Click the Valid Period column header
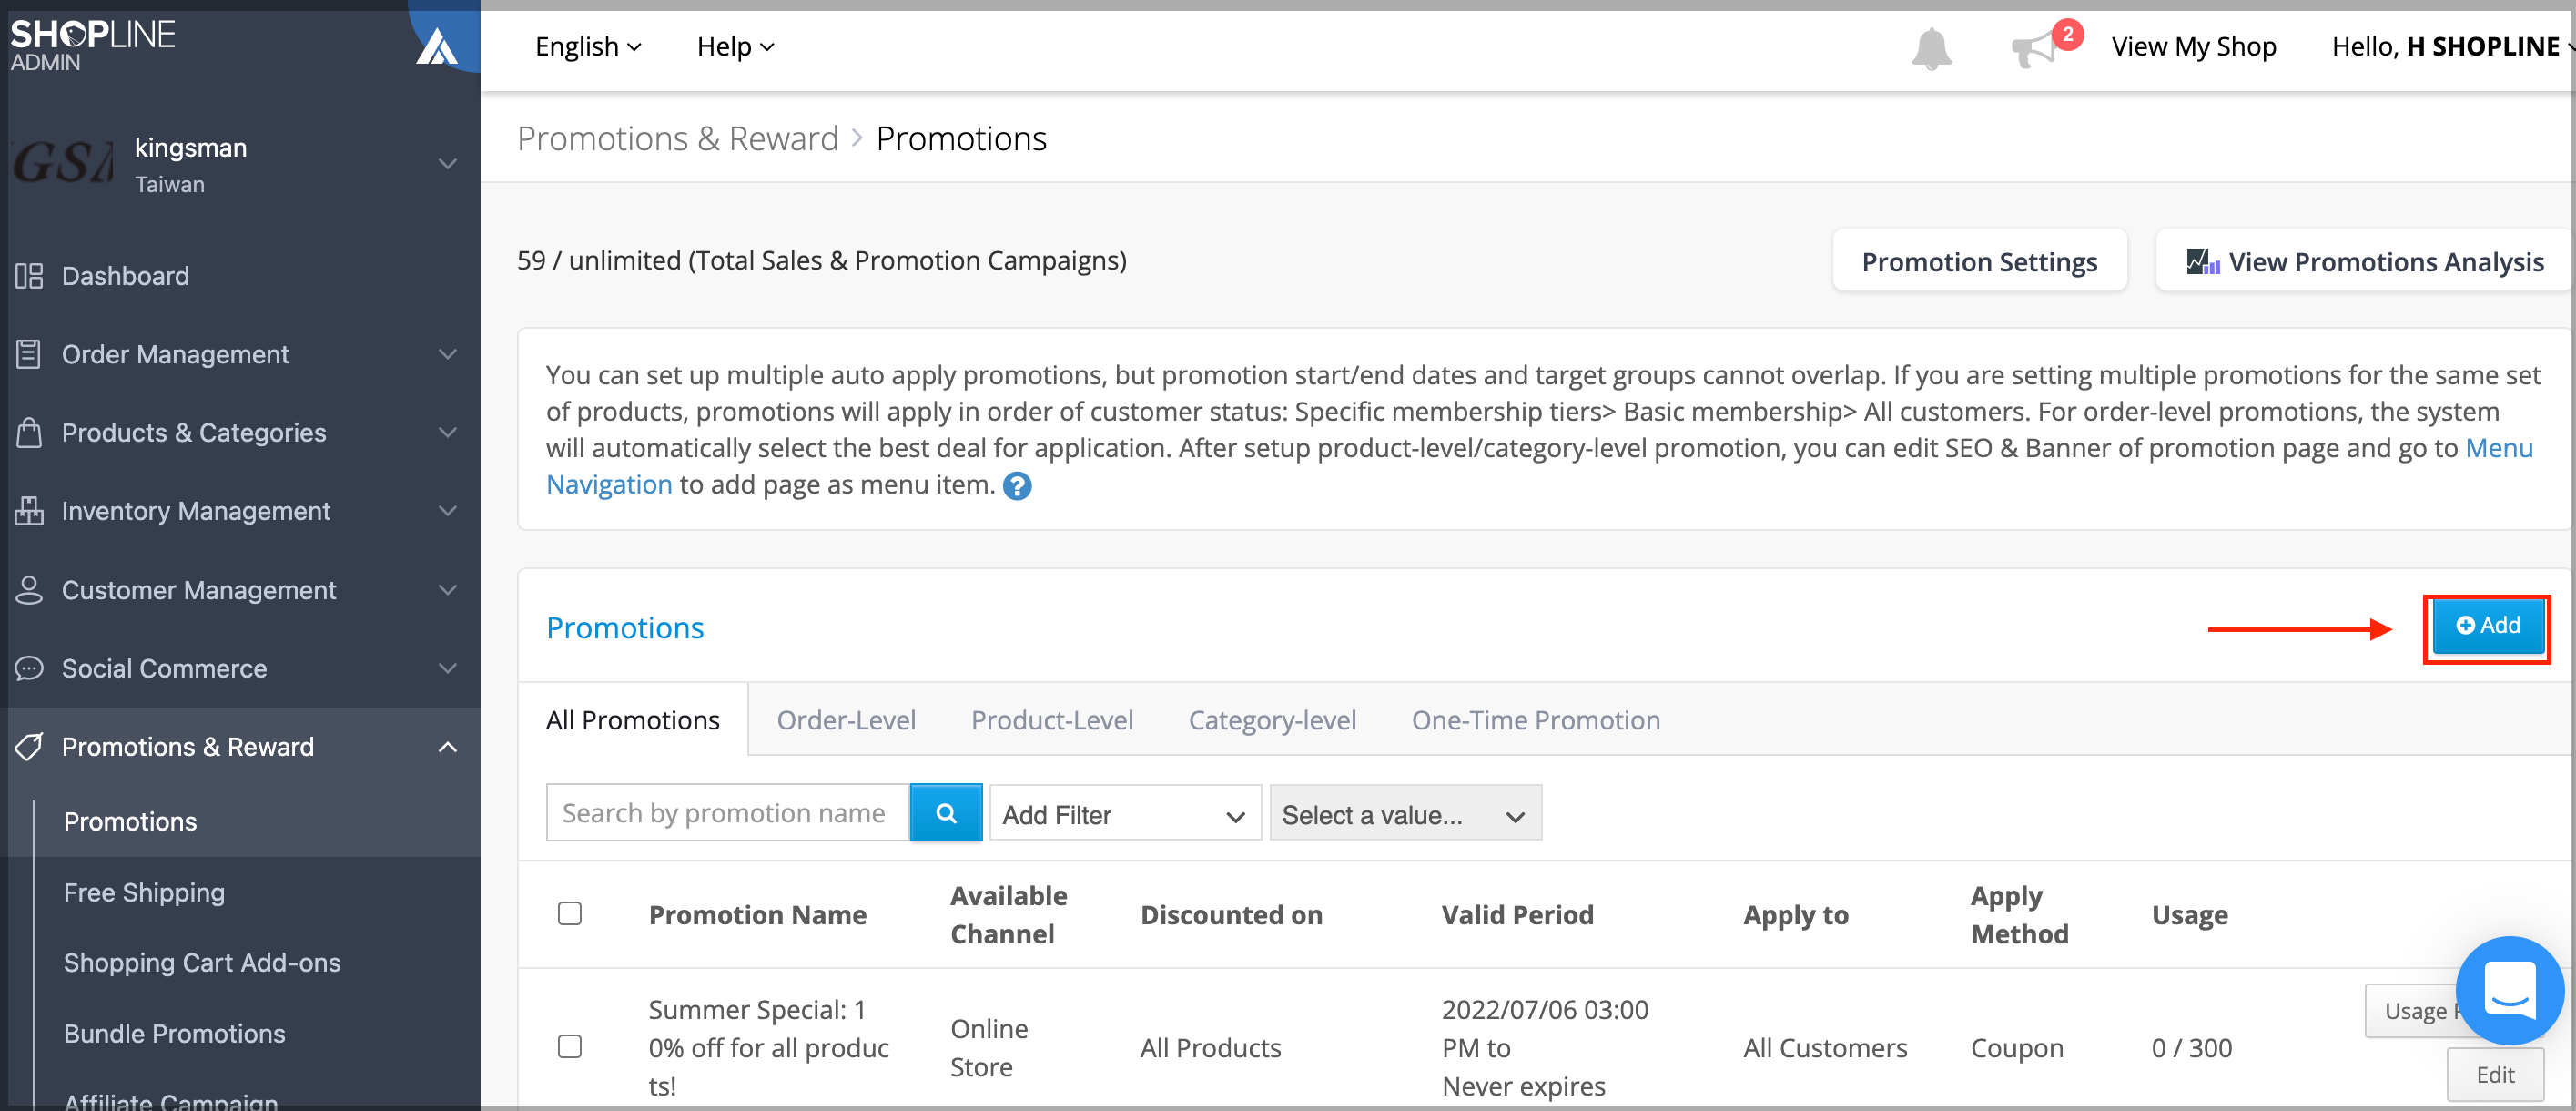Image resolution: width=2576 pixels, height=1111 pixels. point(1517,915)
